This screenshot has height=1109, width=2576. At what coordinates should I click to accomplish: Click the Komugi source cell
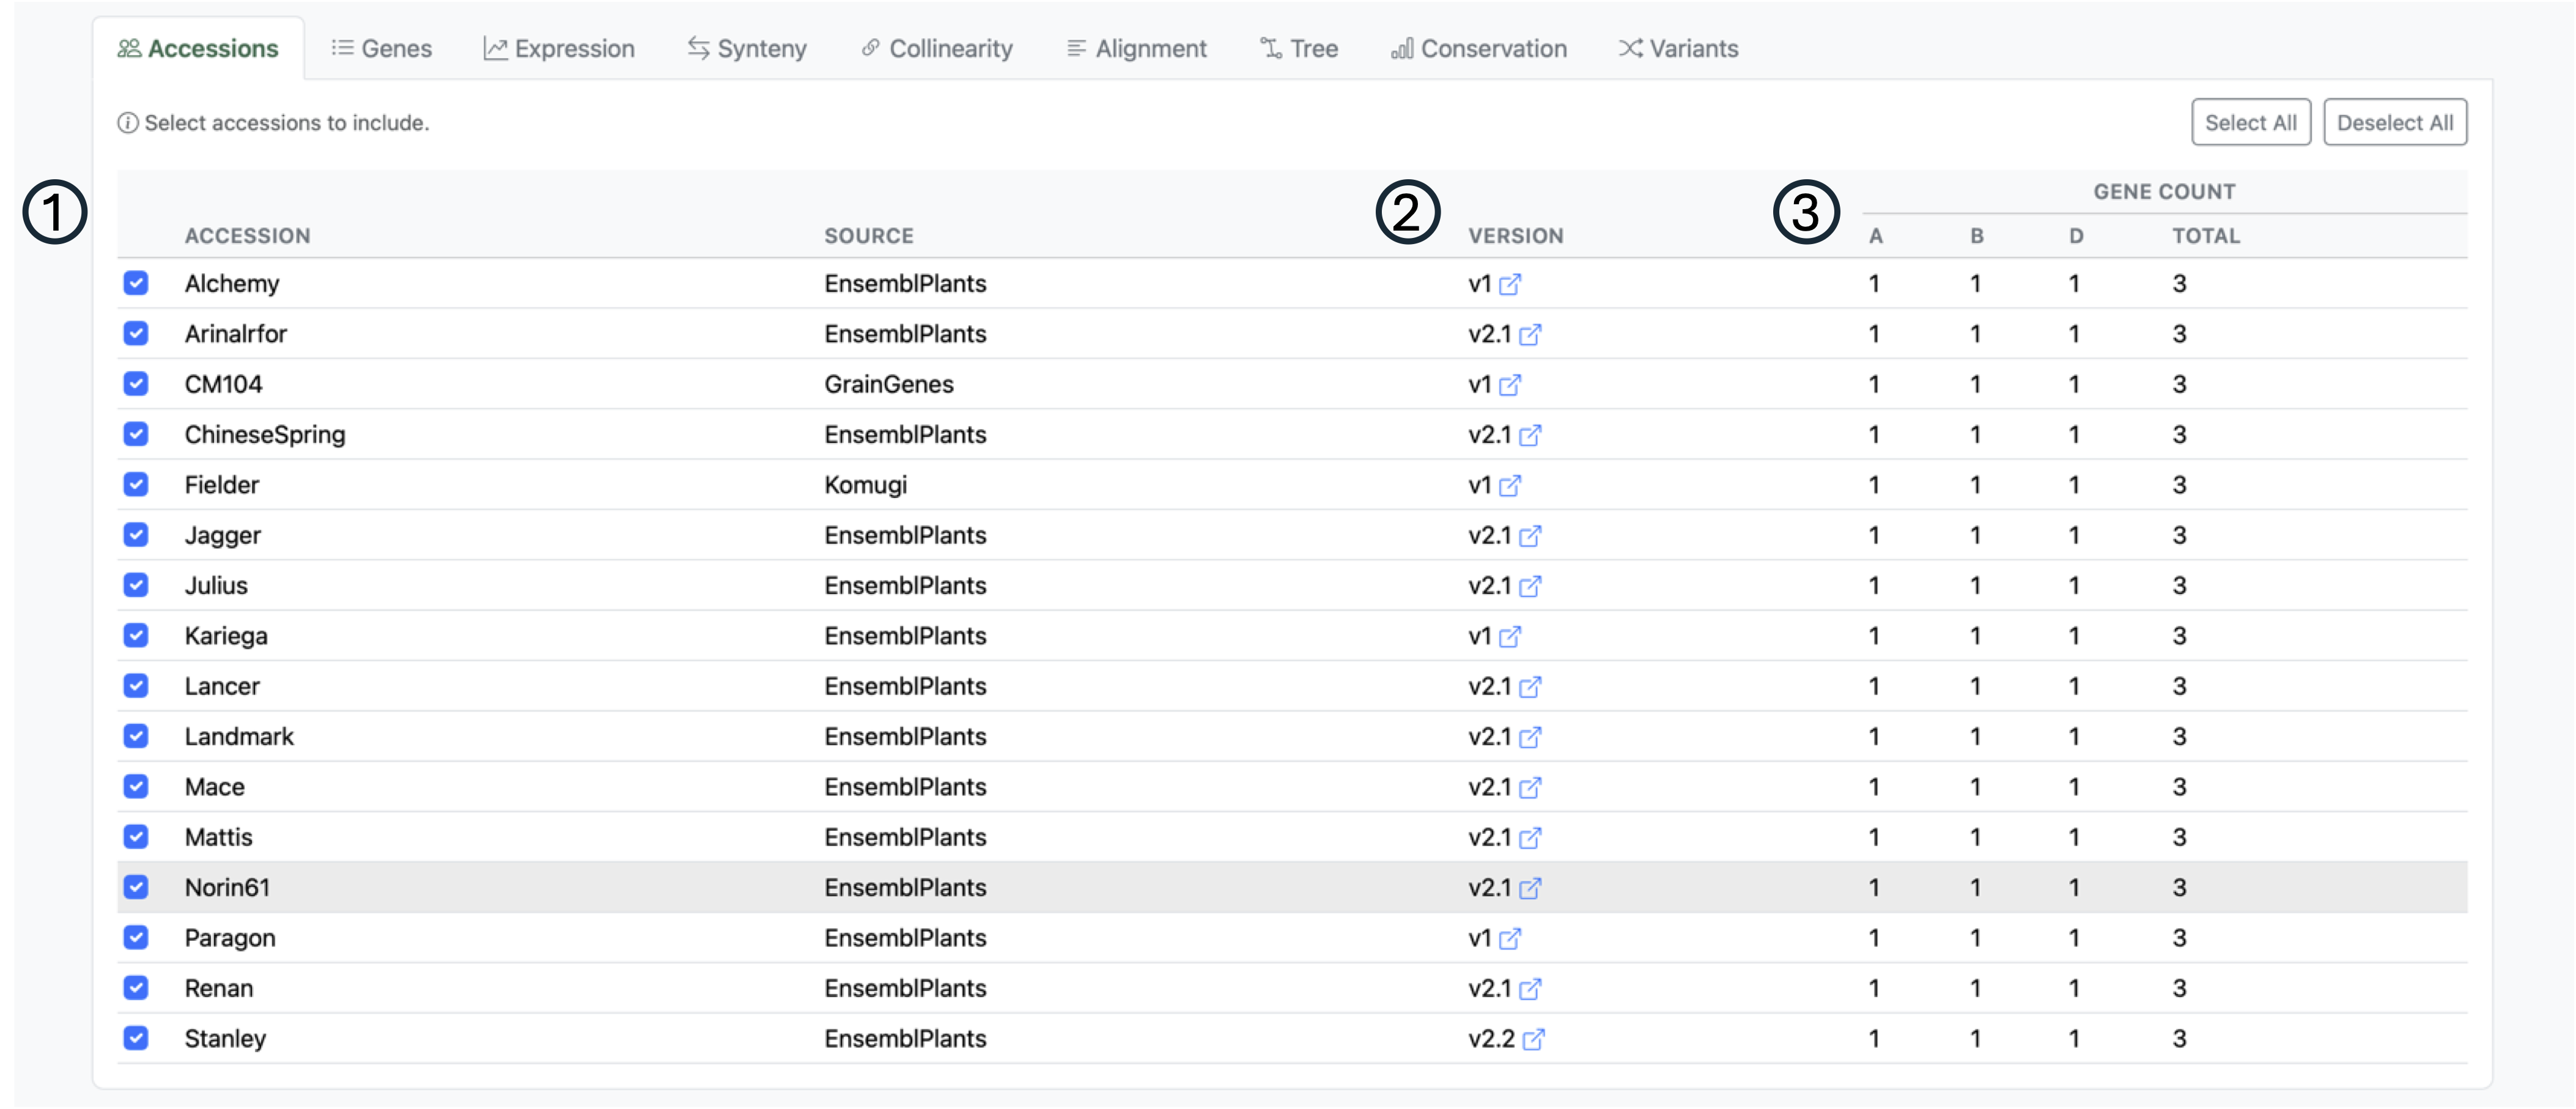(866, 485)
